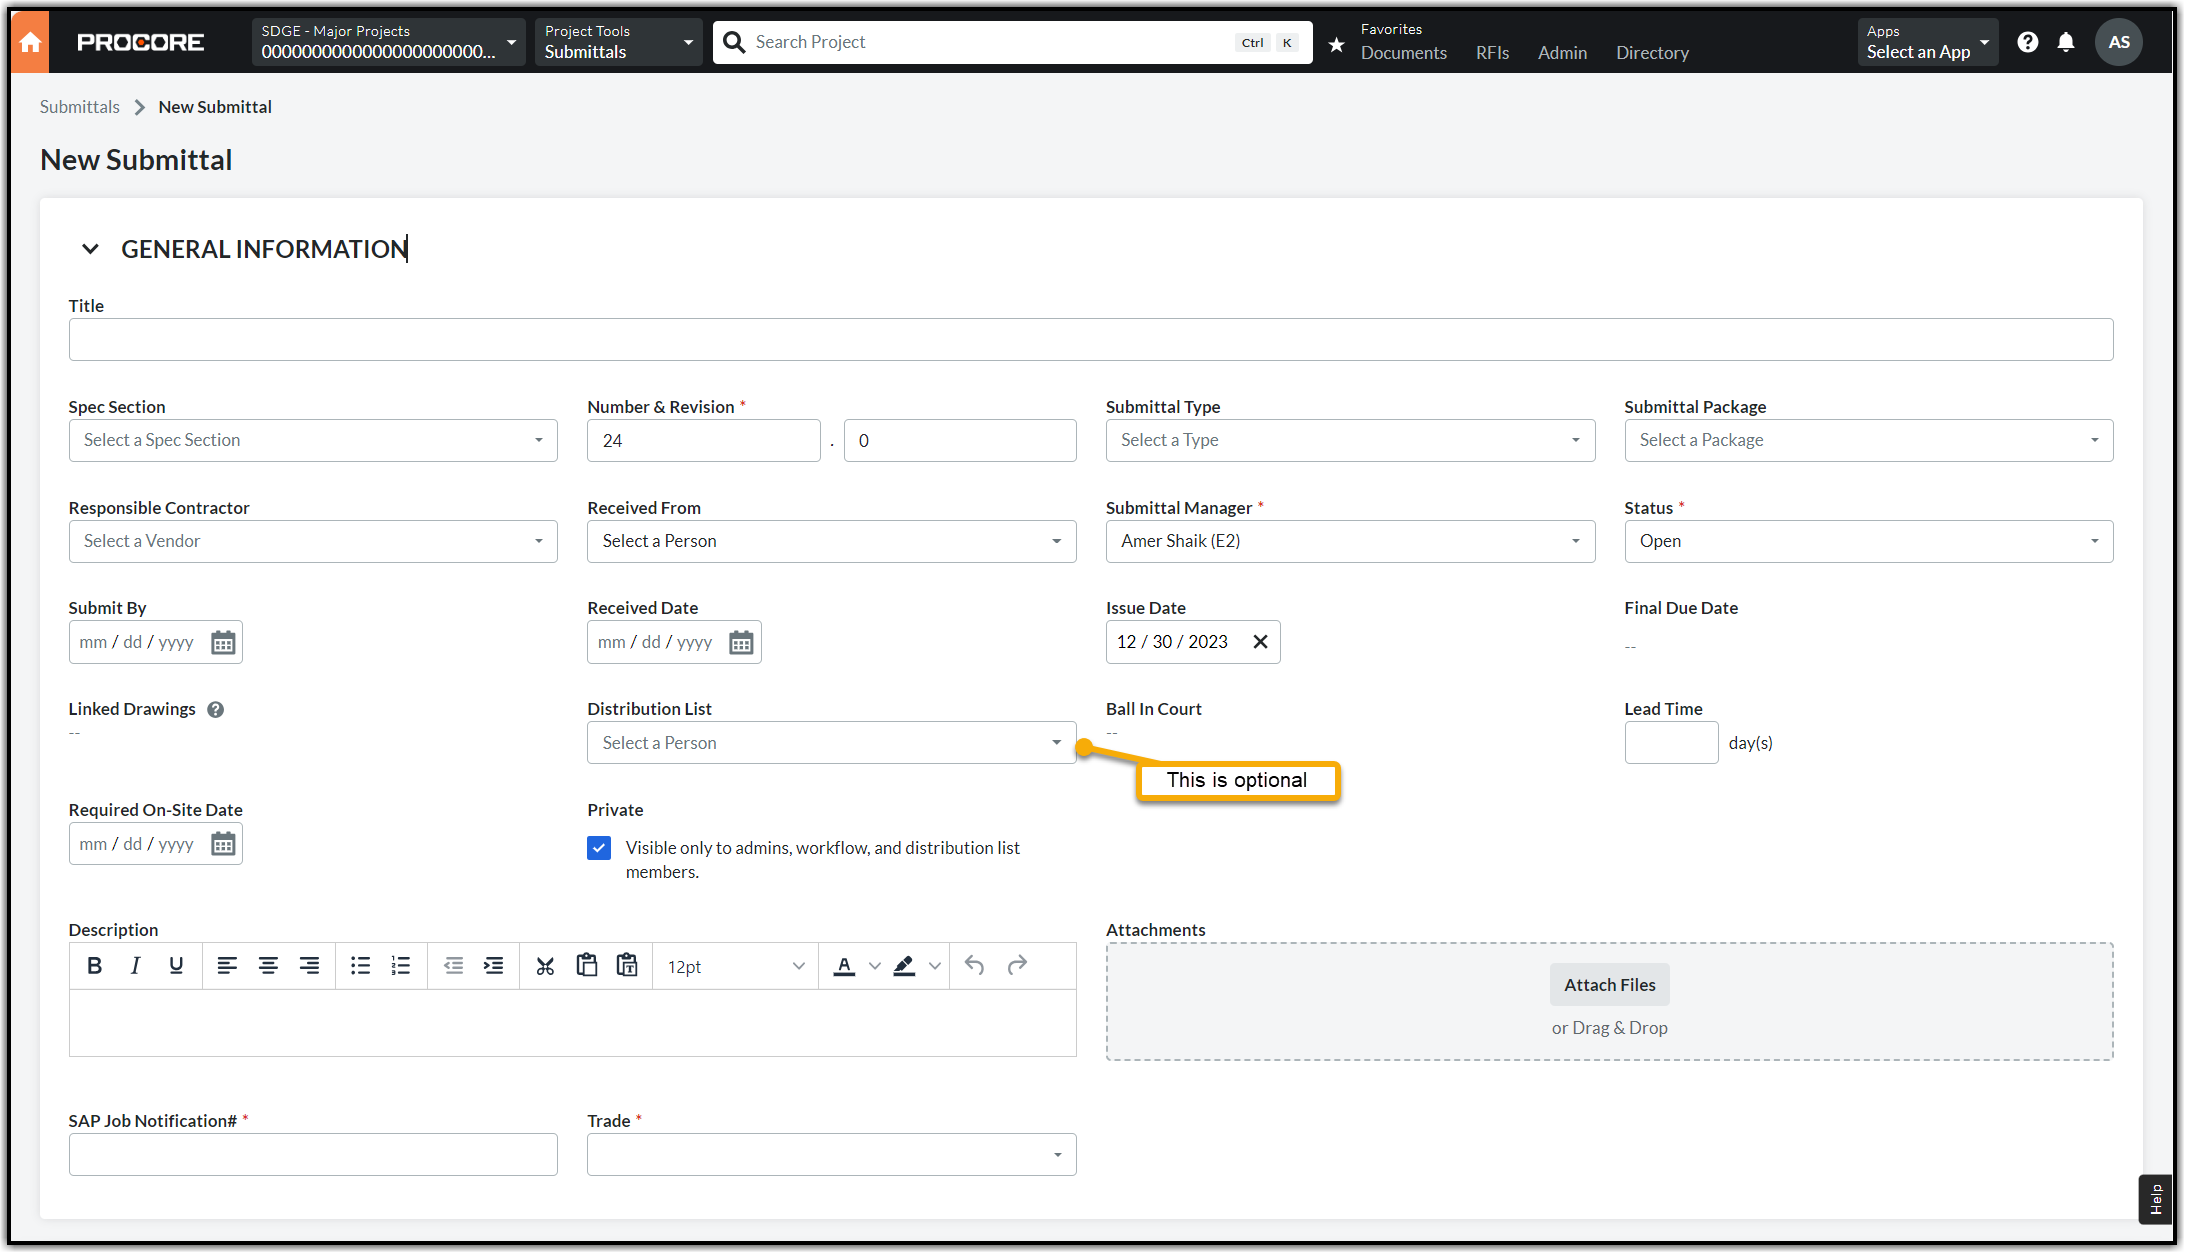The width and height of the screenshot is (2185, 1253).
Task: Click the Attach Files button
Action: (1609, 985)
